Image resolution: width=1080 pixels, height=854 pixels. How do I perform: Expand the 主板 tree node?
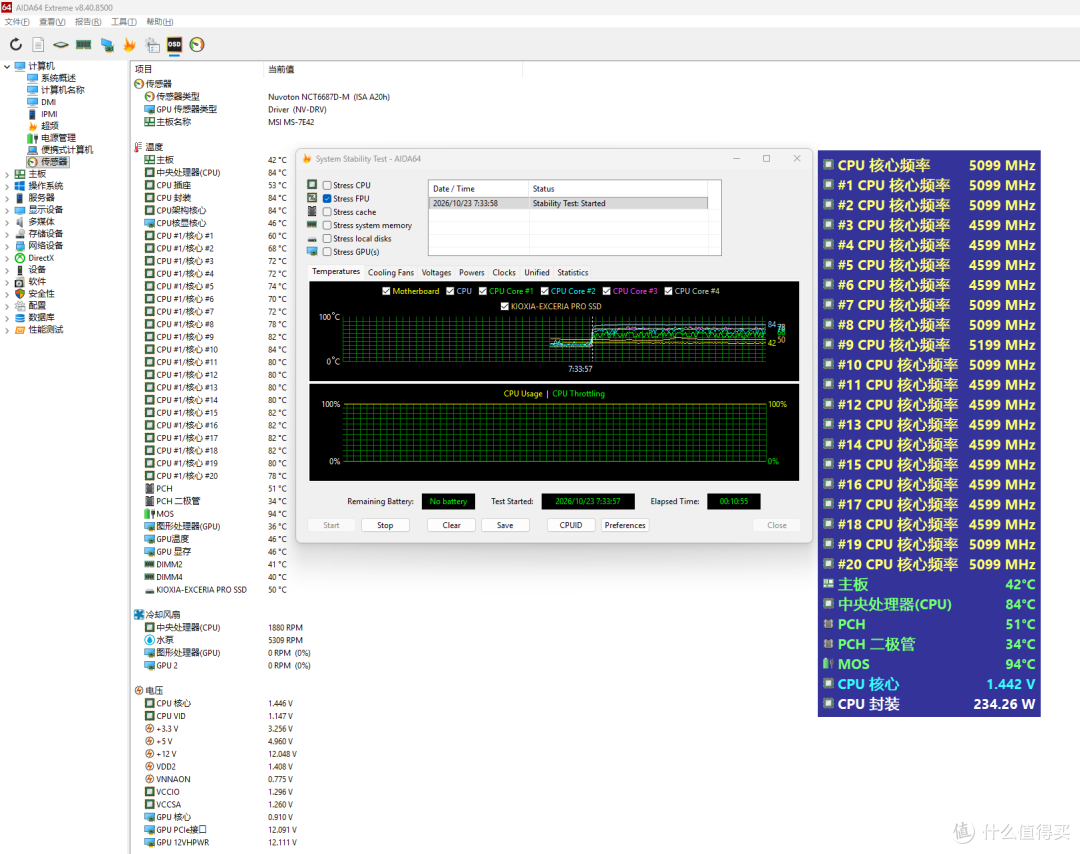coord(7,174)
